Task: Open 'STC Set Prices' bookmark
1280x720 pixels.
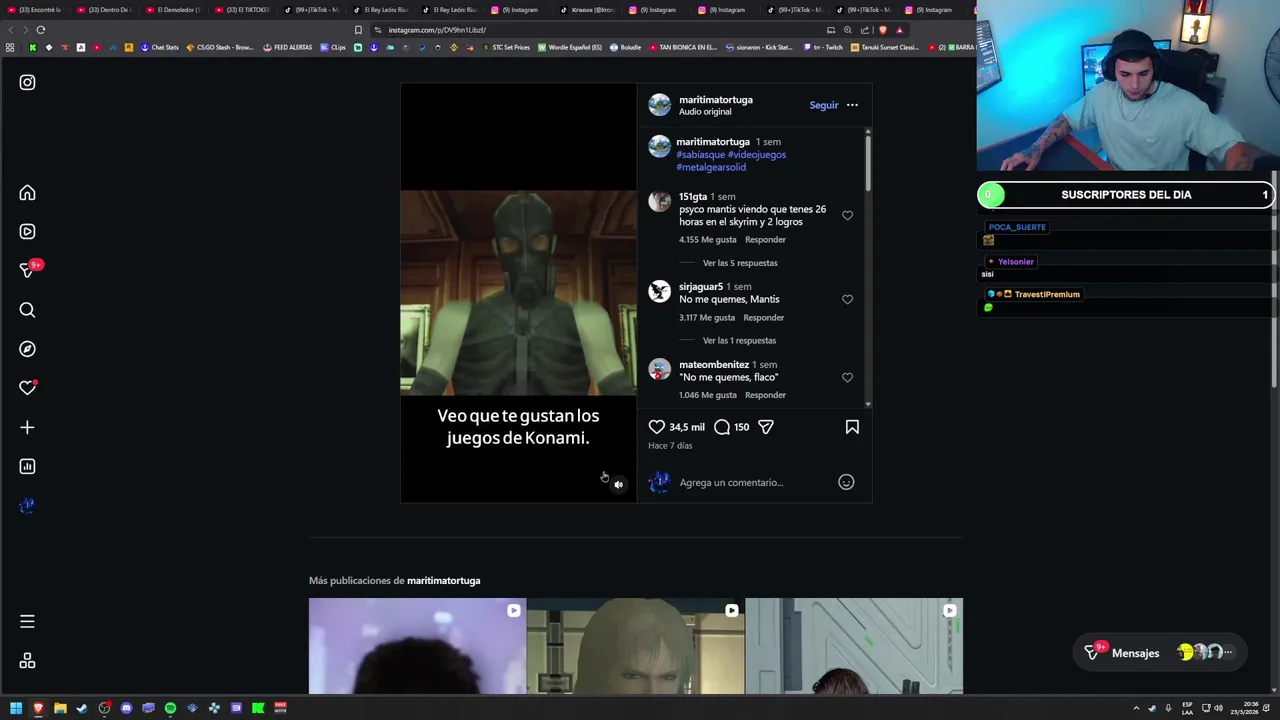Action: 505,47
